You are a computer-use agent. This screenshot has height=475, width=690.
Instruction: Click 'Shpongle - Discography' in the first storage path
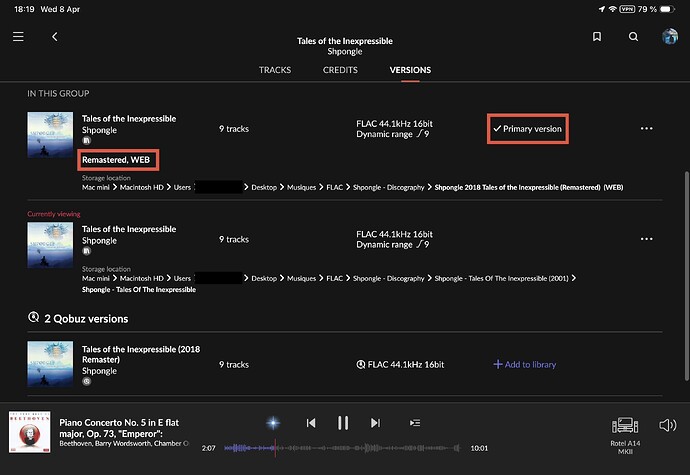click(389, 188)
